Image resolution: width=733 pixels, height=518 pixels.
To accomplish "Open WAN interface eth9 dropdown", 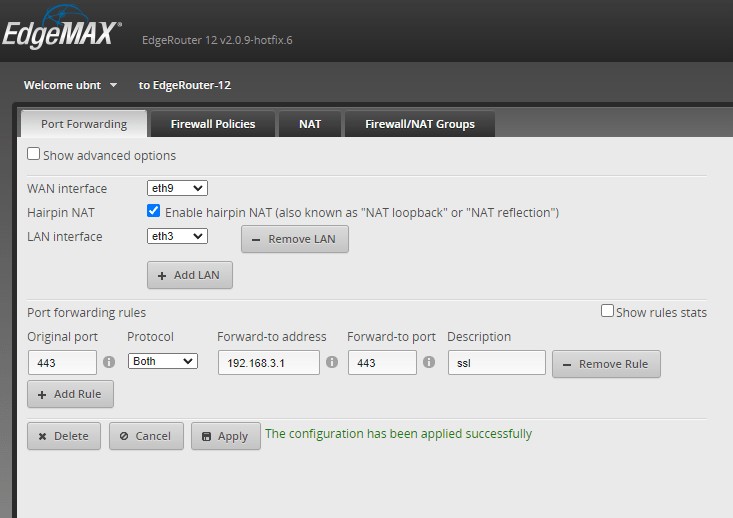I will (177, 188).
